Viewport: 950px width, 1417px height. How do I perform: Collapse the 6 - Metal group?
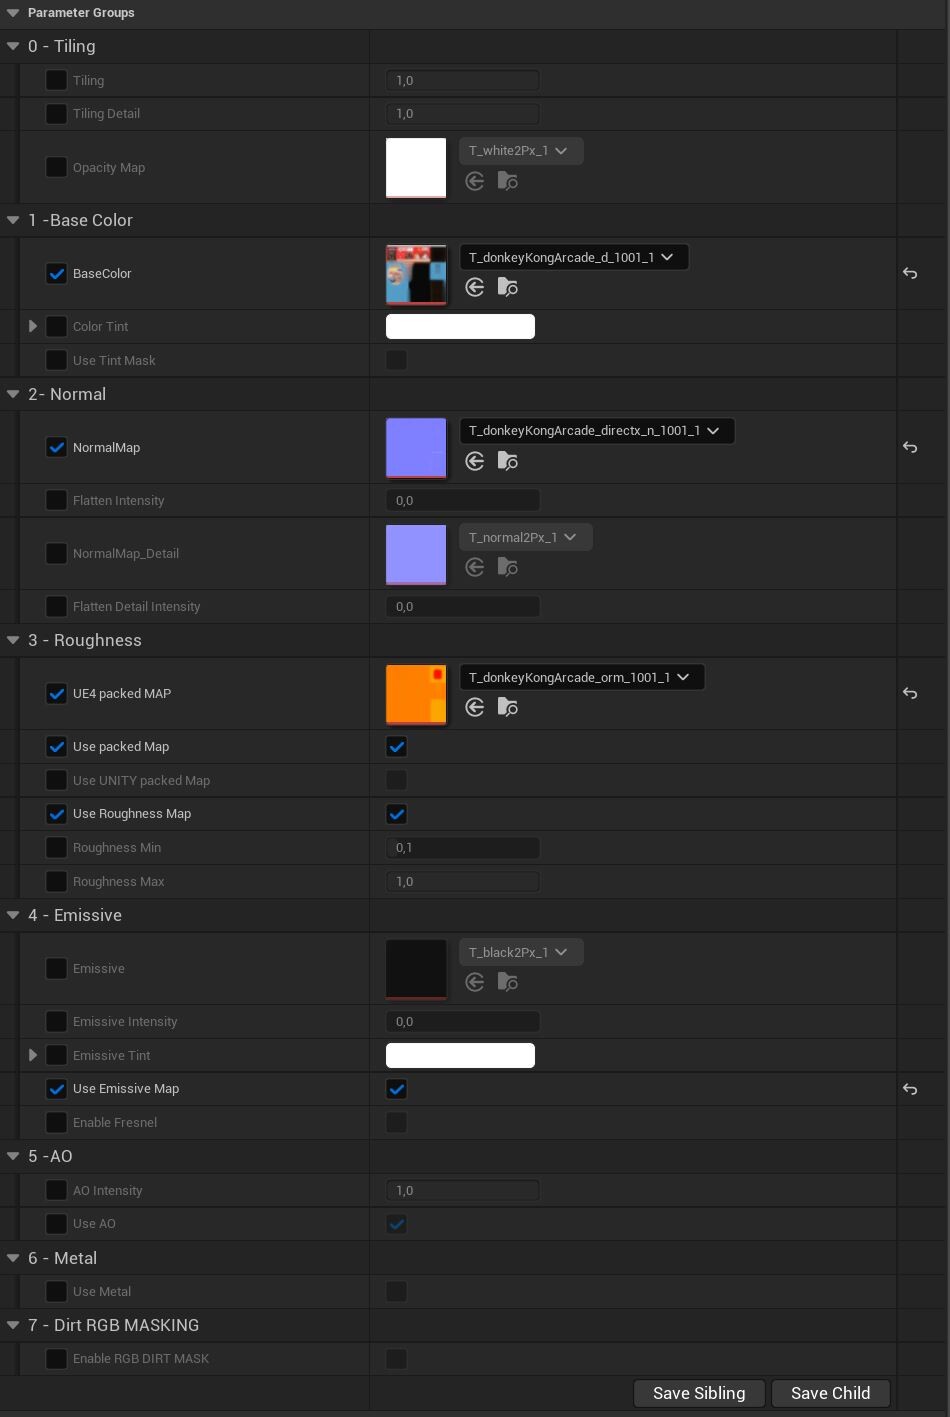[13, 1258]
